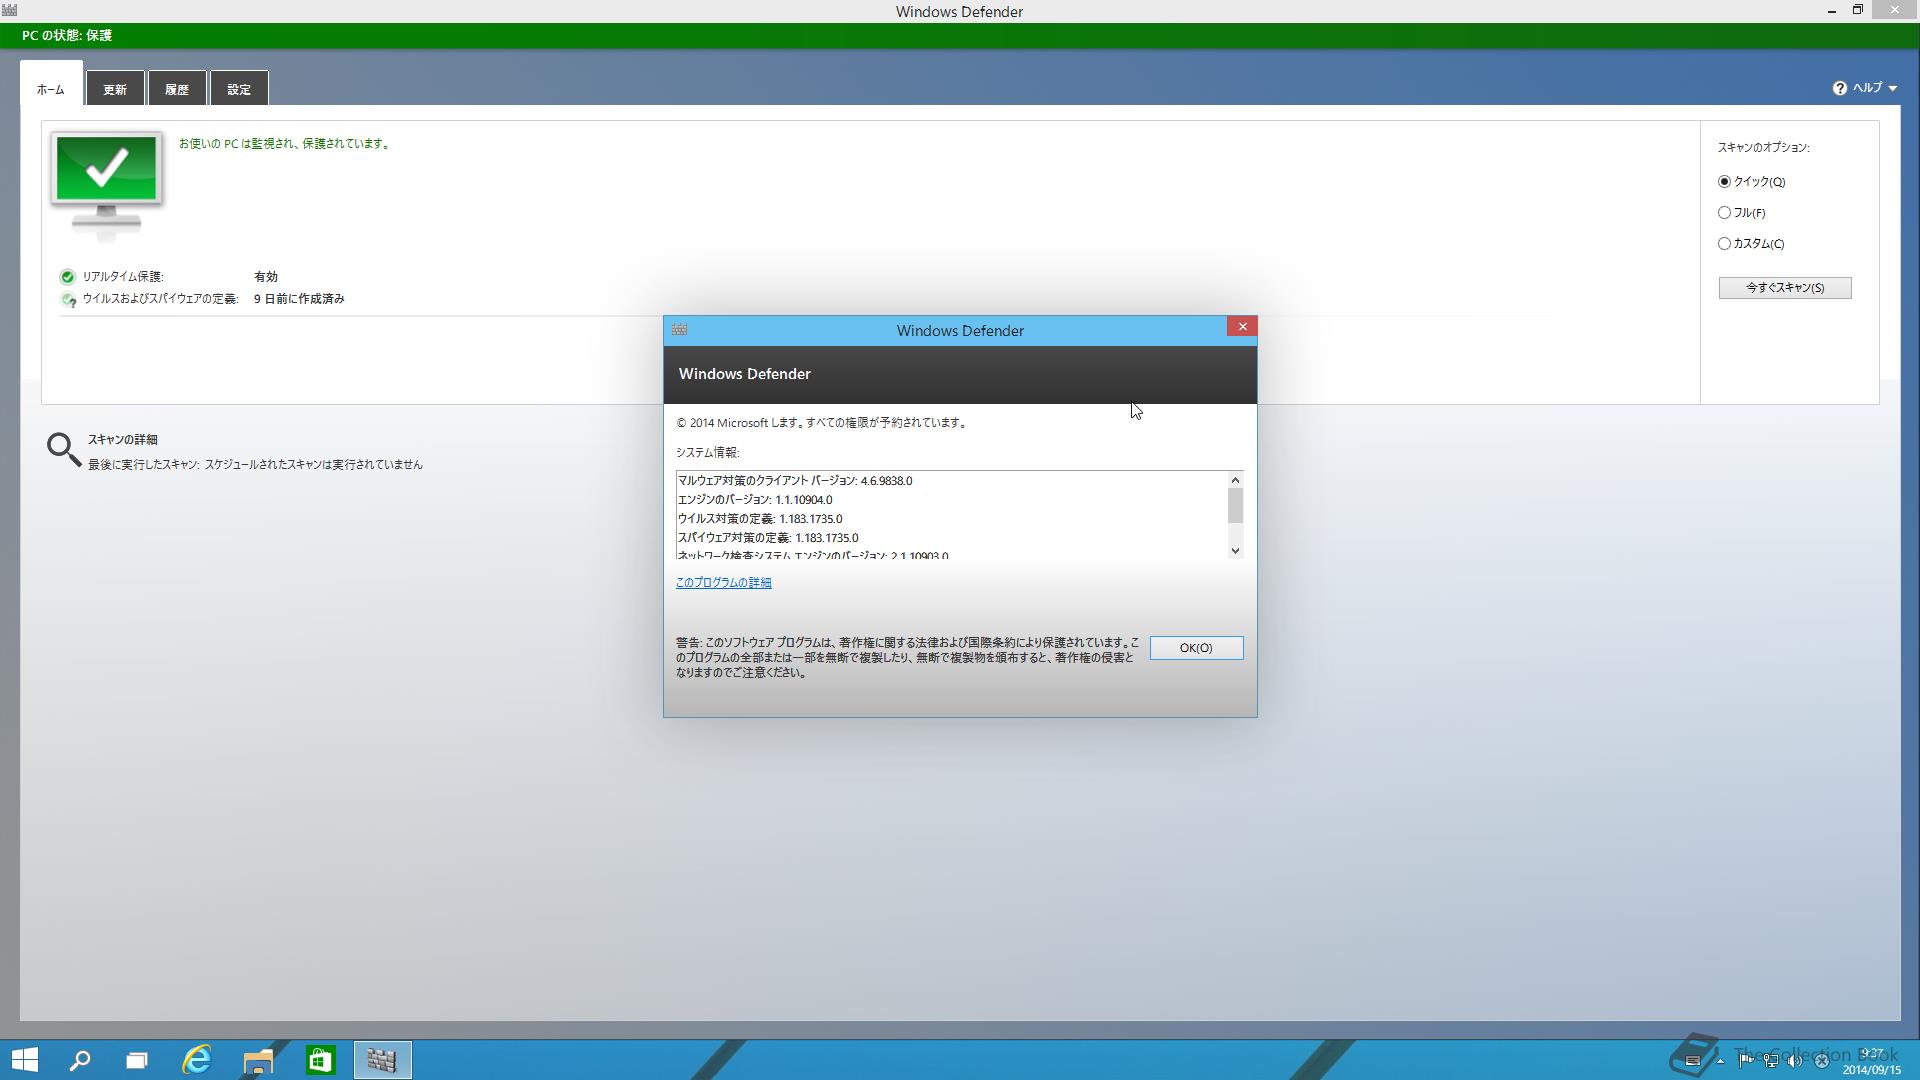Select Windows Defender taskbar button

pyautogui.click(x=382, y=1060)
